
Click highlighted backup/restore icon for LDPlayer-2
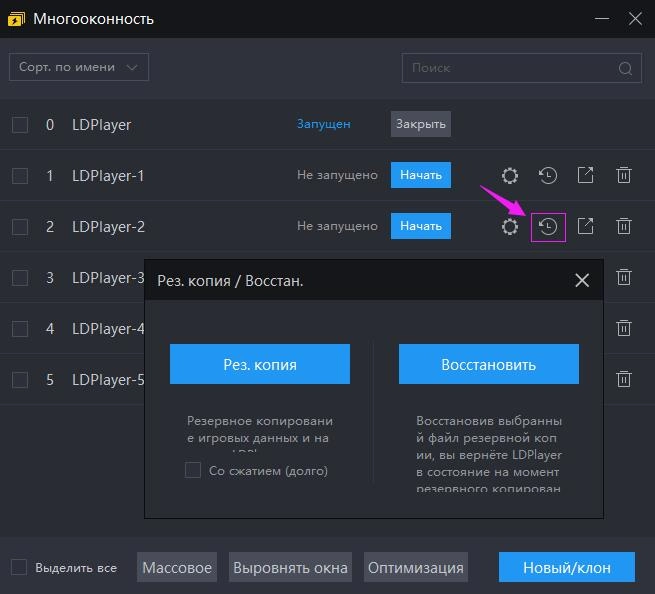[548, 227]
